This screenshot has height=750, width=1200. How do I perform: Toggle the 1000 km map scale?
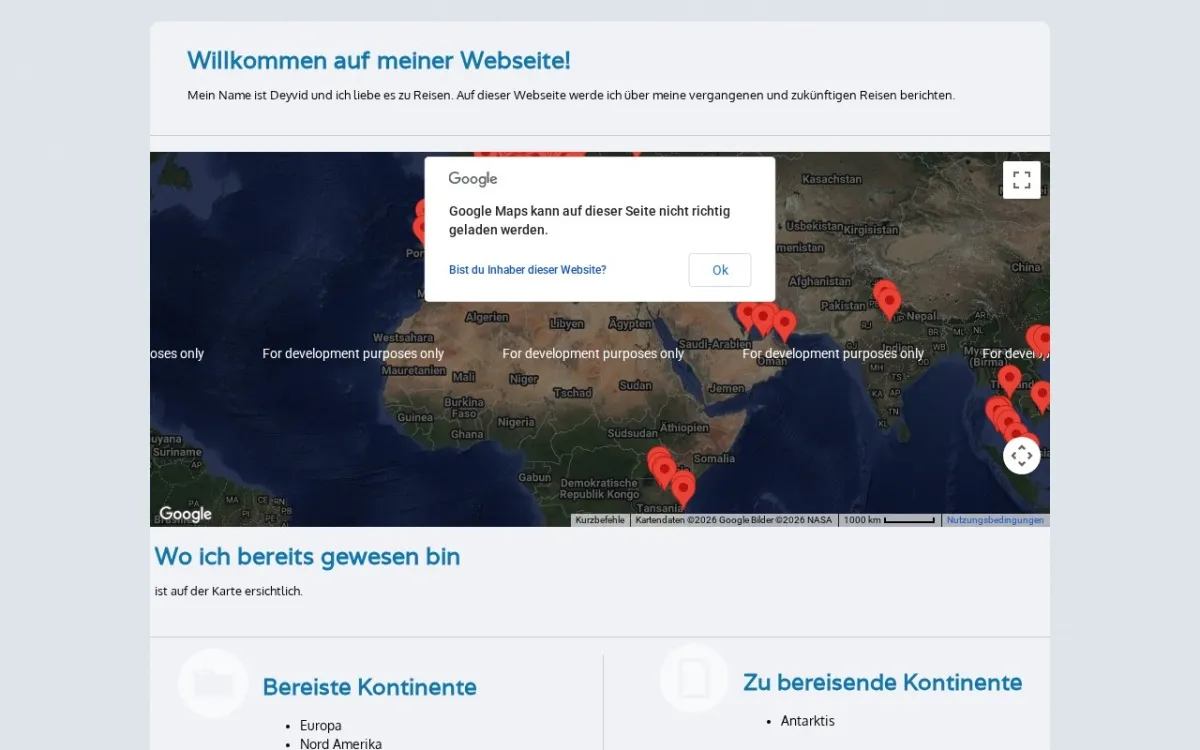[889, 520]
